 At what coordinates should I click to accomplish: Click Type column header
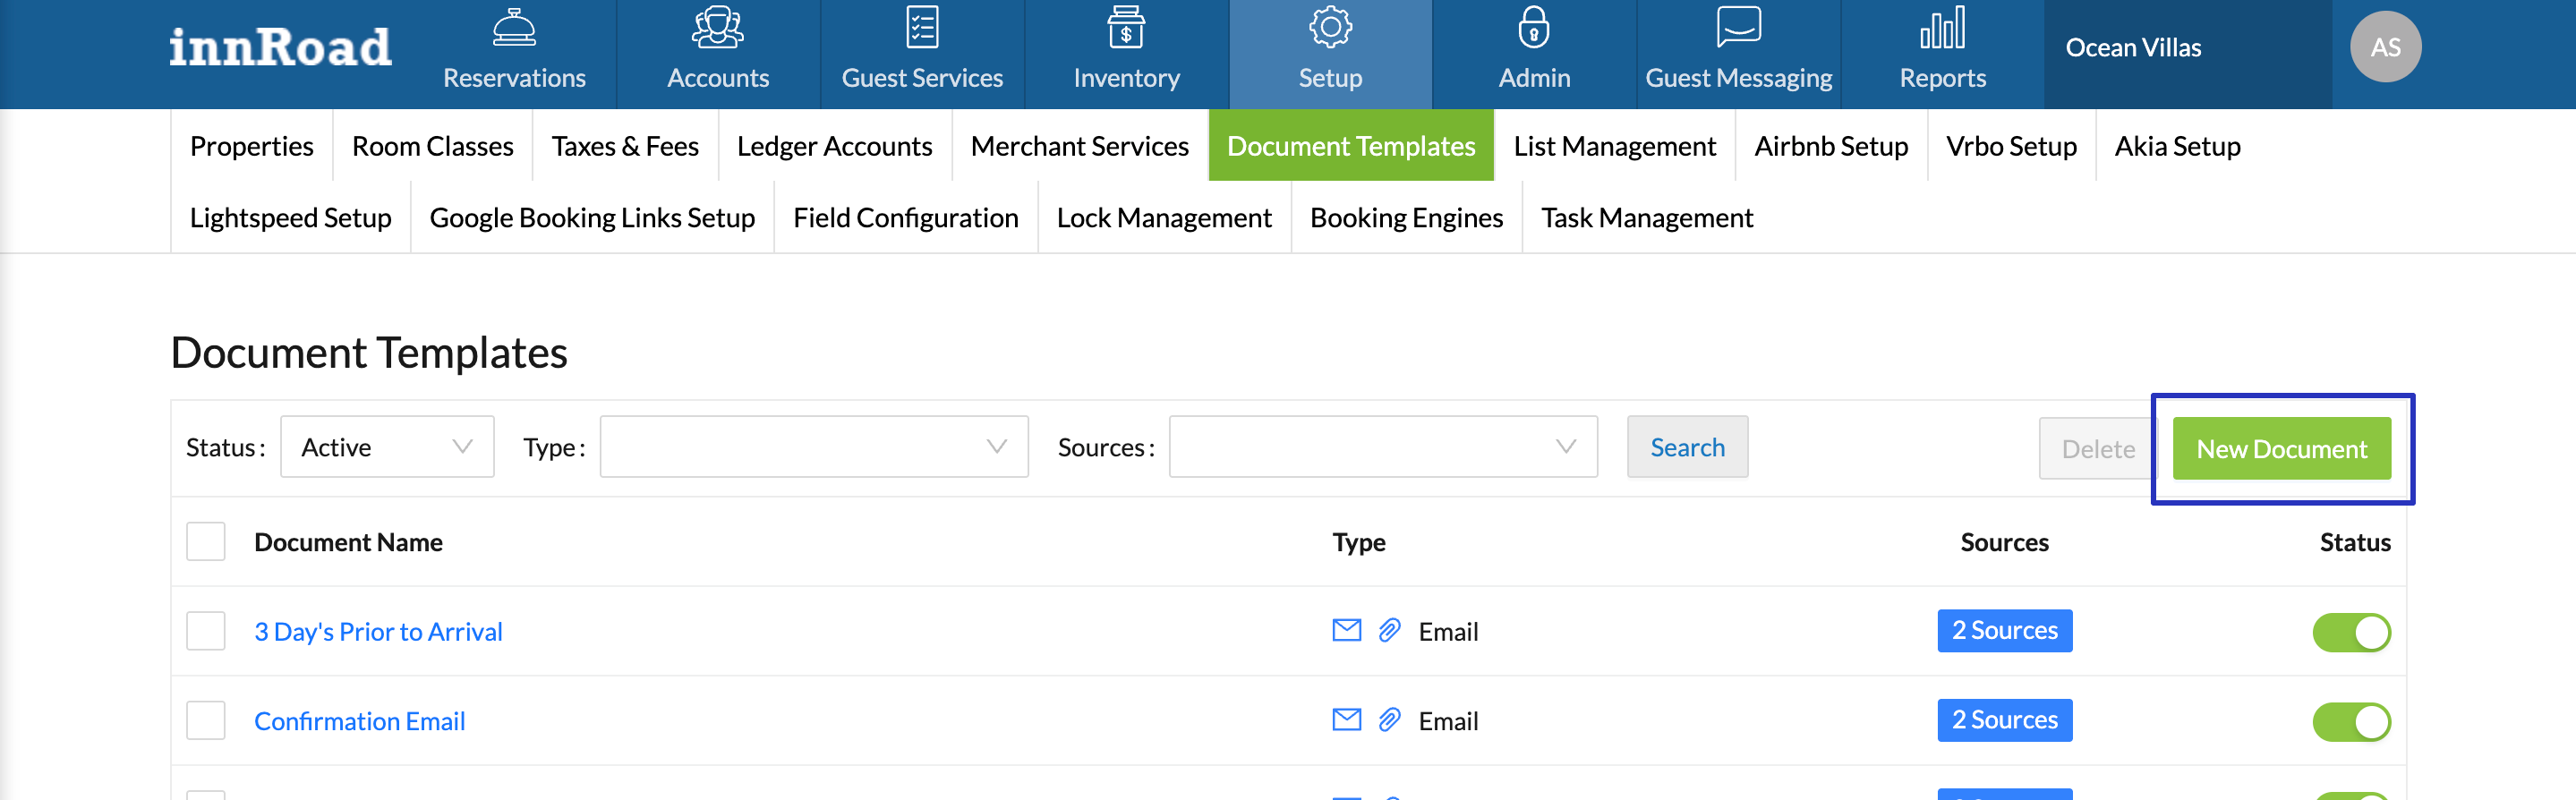1358,542
